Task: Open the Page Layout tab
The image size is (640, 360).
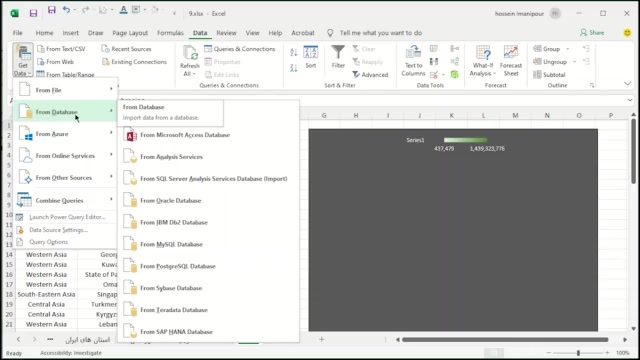Action: click(130, 33)
